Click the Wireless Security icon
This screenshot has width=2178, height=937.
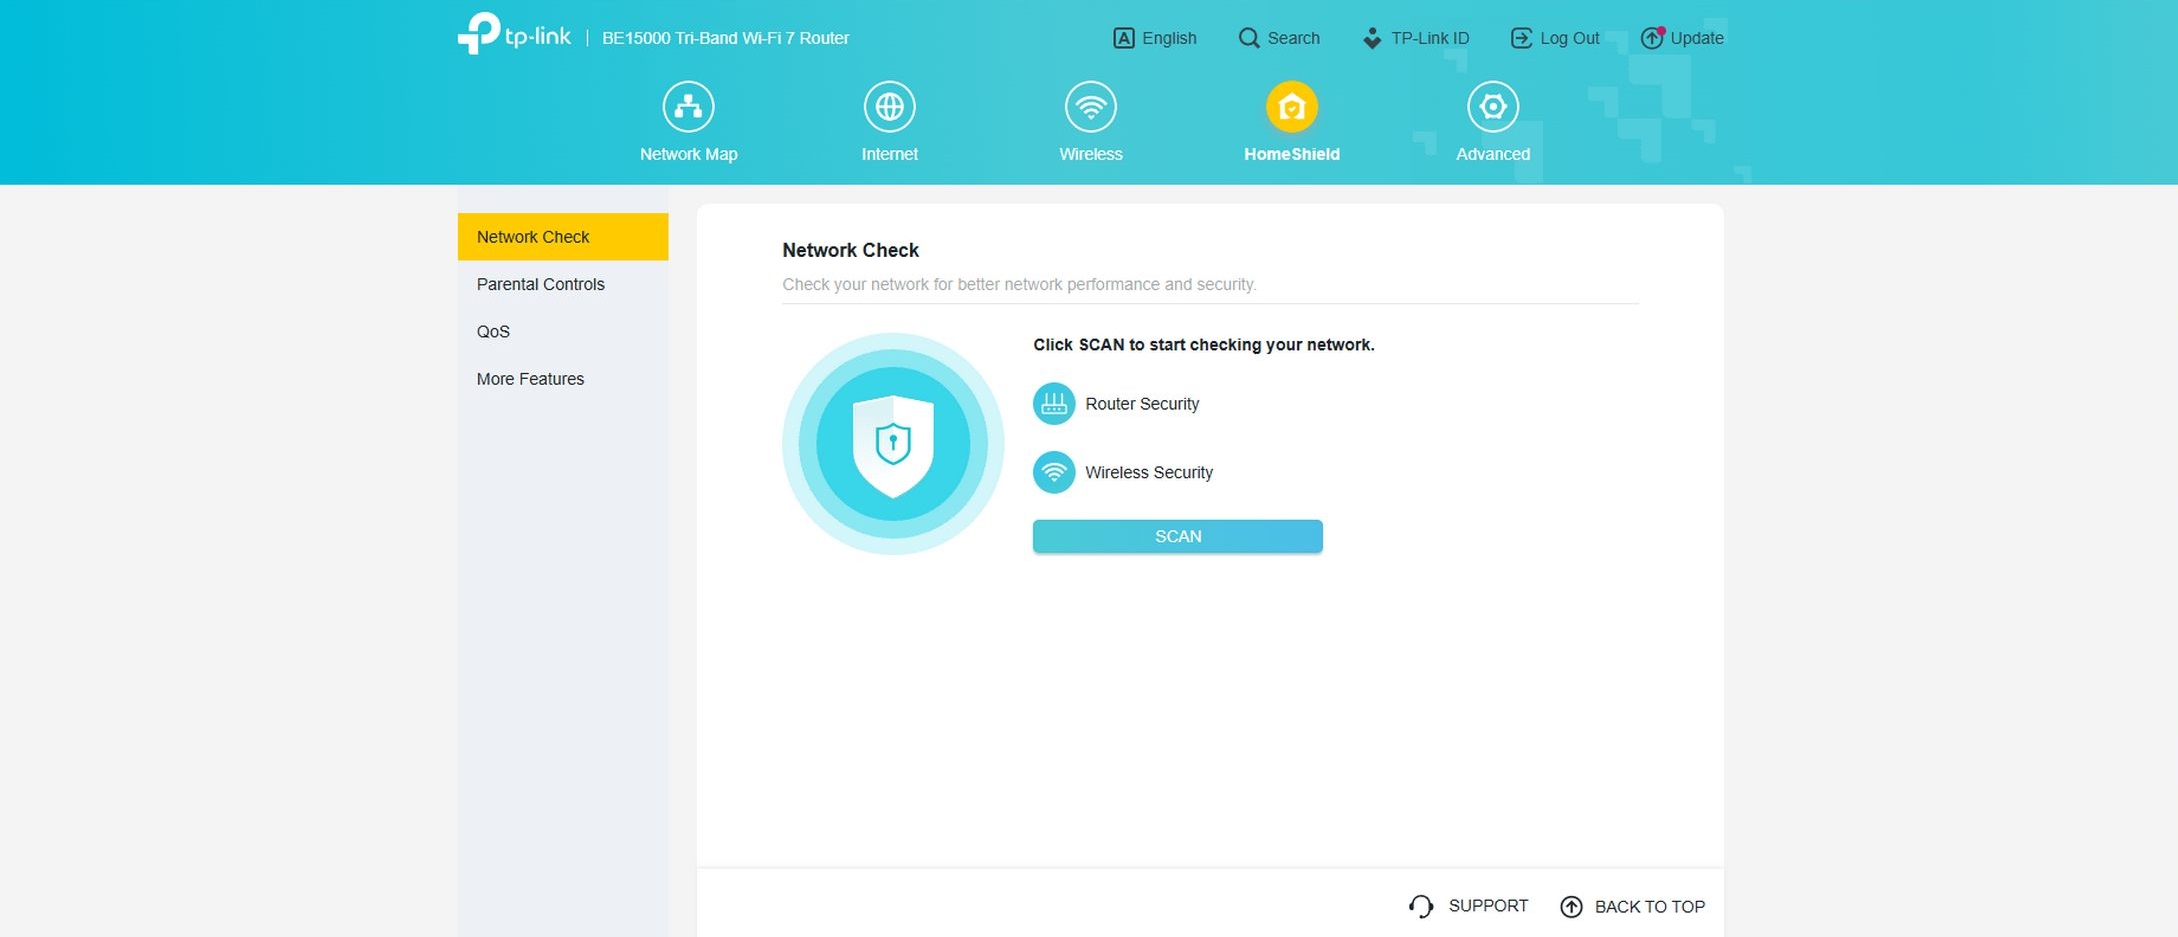(1053, 472)
